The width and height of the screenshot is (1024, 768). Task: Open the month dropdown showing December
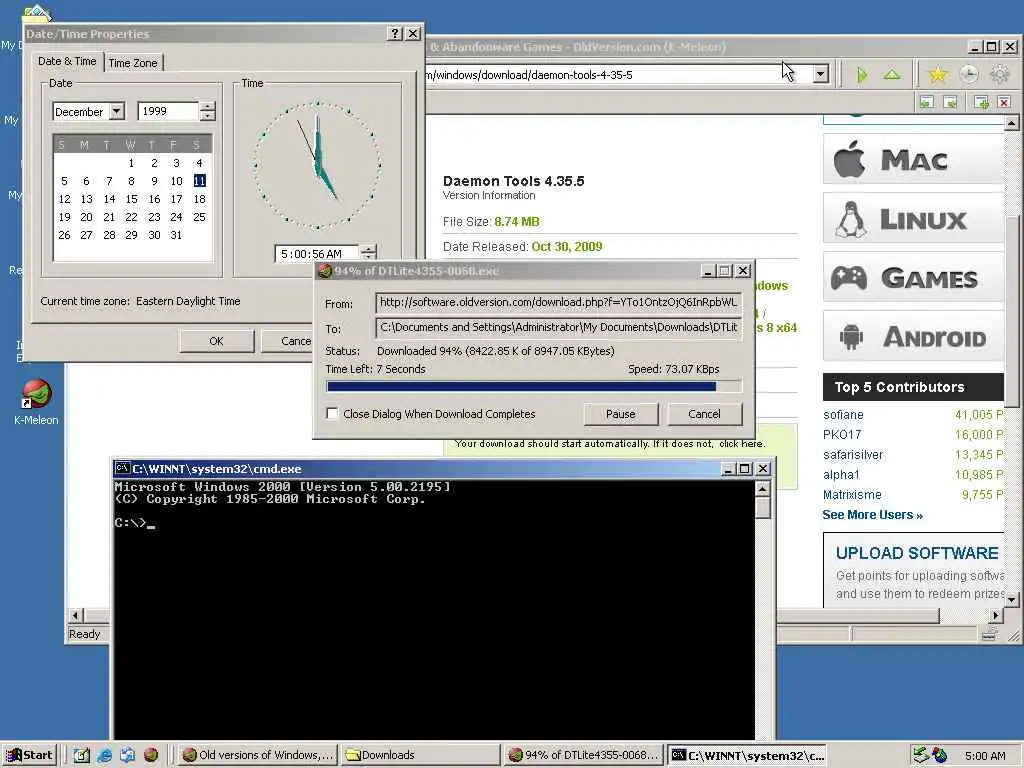pos(116,111)
